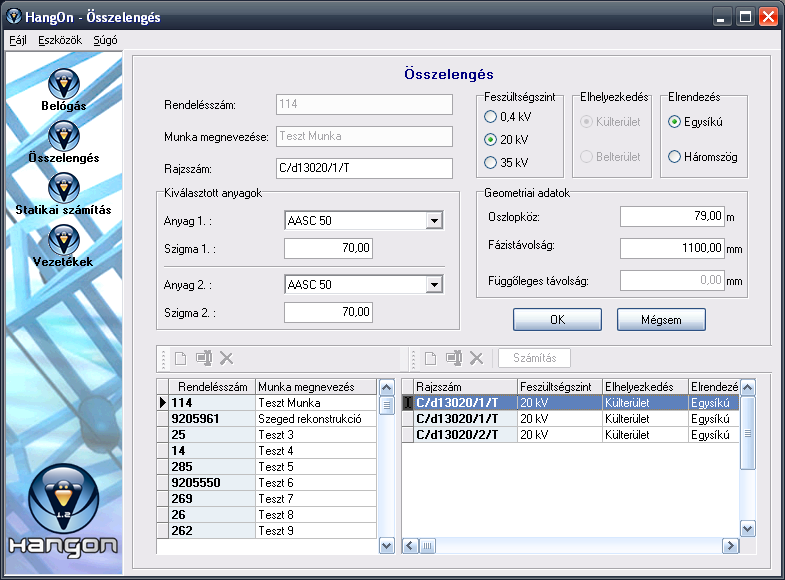Click the drawings table horizontal scrollbar
This screenshot has width=785, height=580.
(x=580, y=546)
